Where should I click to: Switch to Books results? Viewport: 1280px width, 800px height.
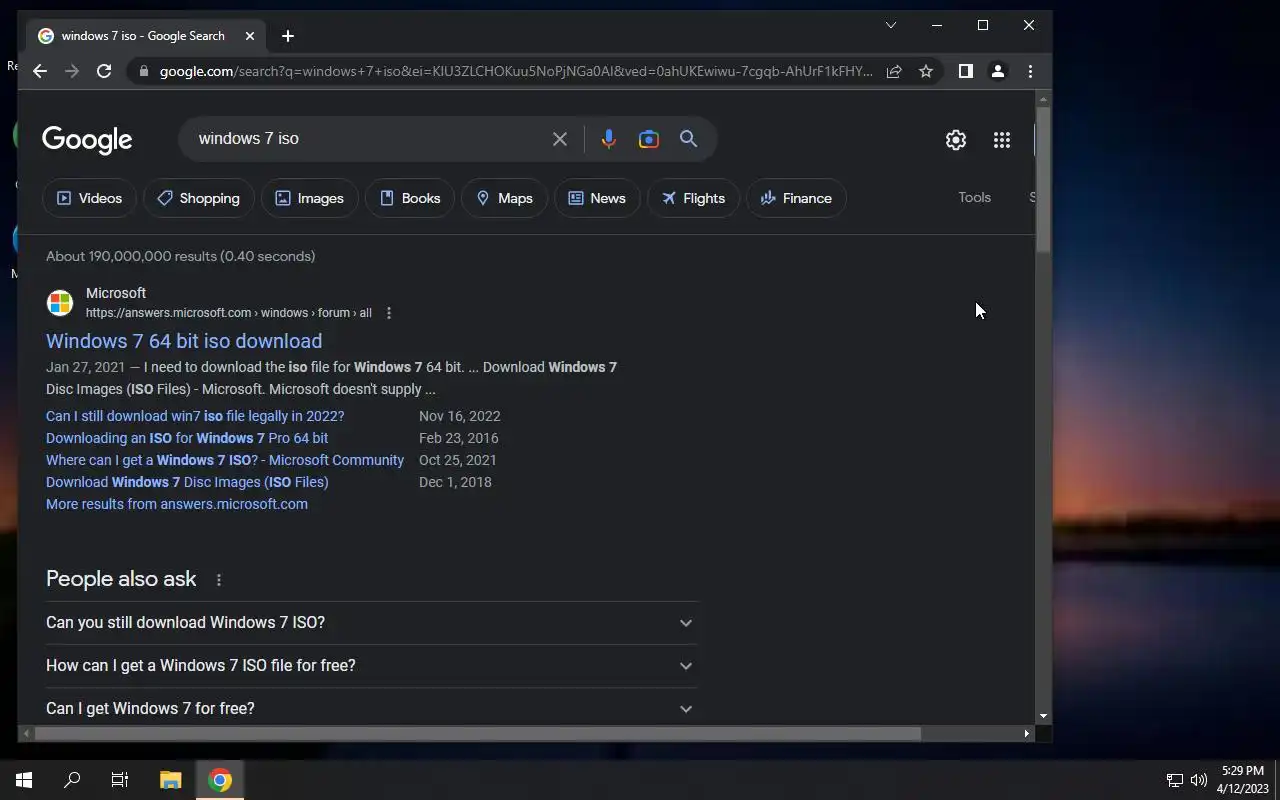tap(410, 198)
